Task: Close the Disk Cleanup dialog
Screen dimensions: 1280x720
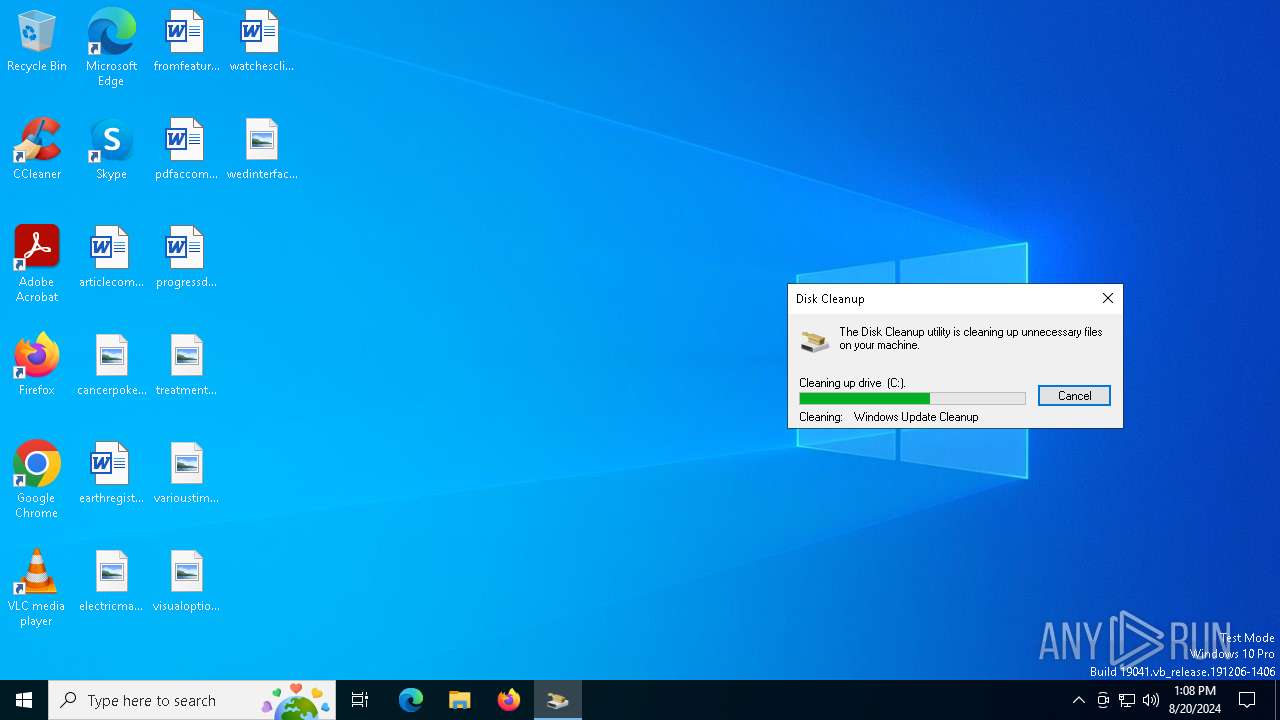Action: click(1107, 298)
